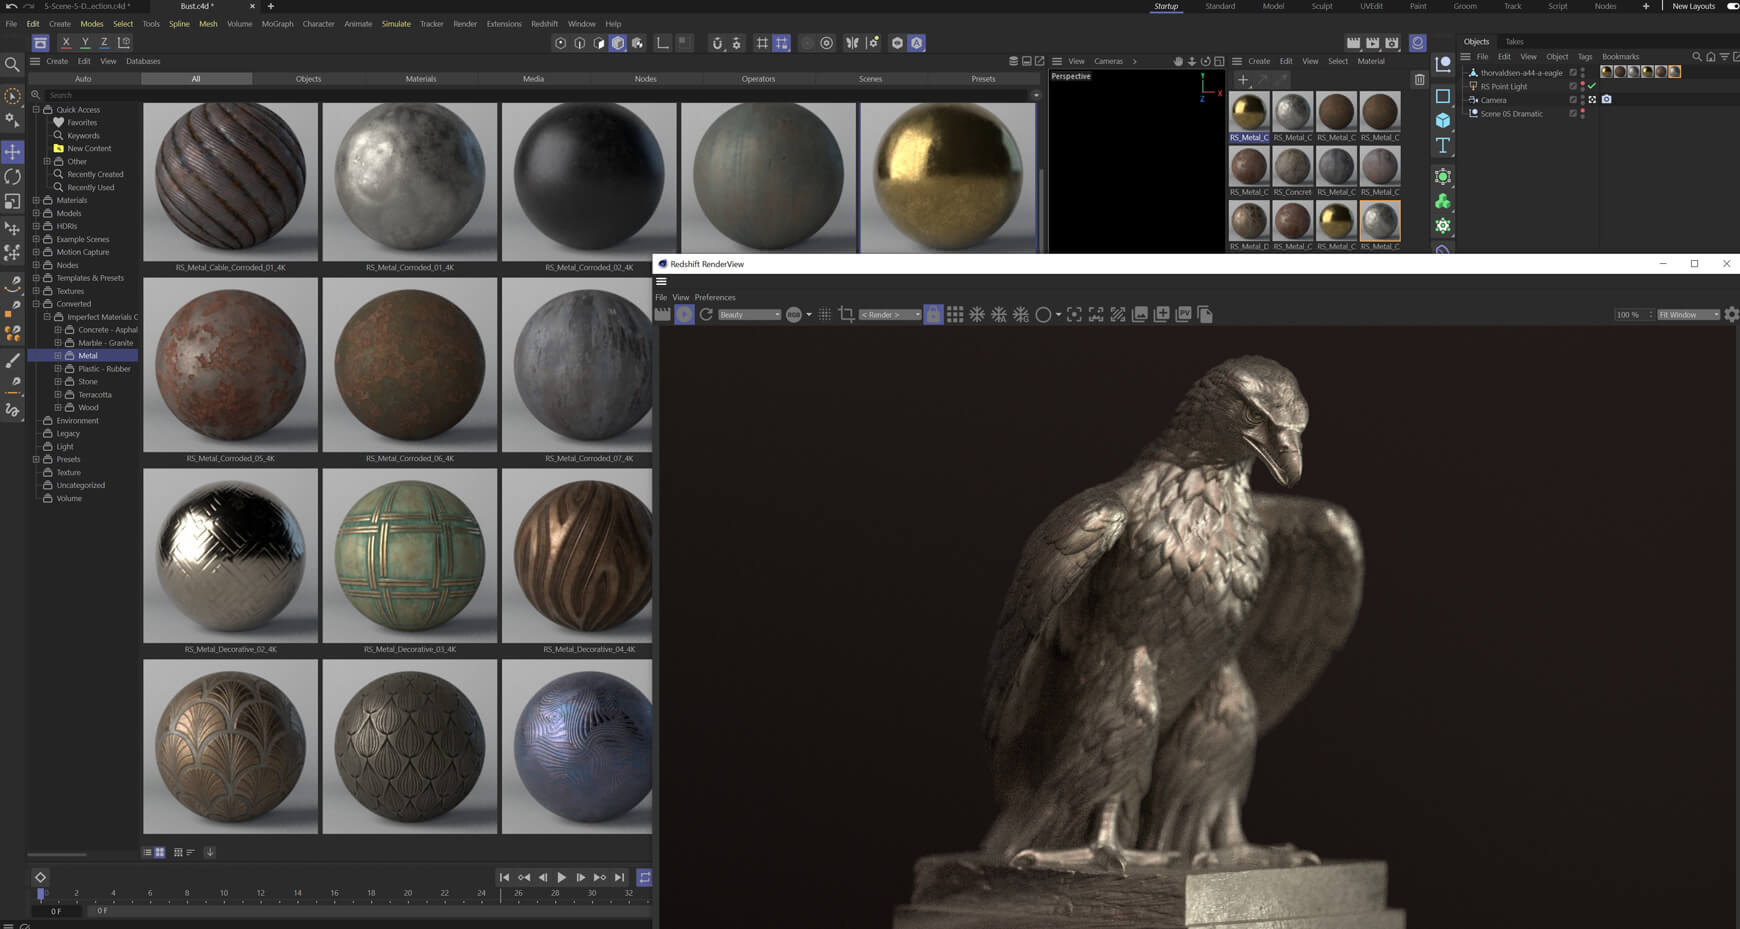Image resolution: width=1740 pixels, height=929 pixels.
Task: Switch to the Takes tab
Action: click(1514, 42)
